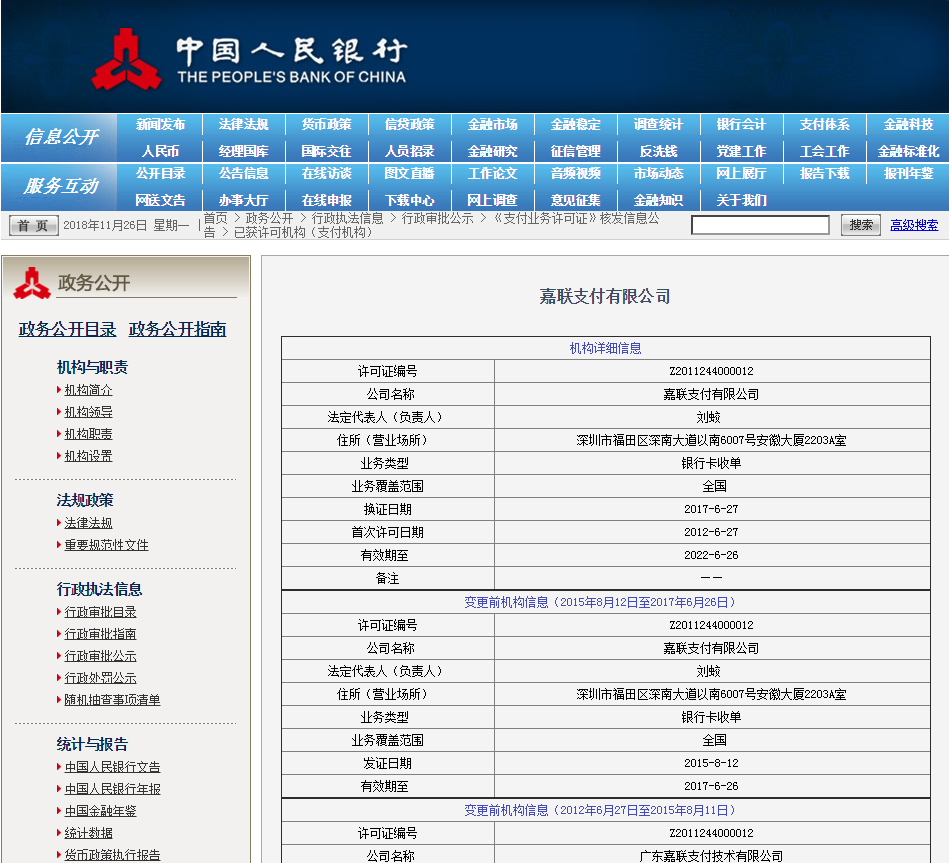Open 下载中心 menu item
The image size is (949, 863).
click(409, 200)
